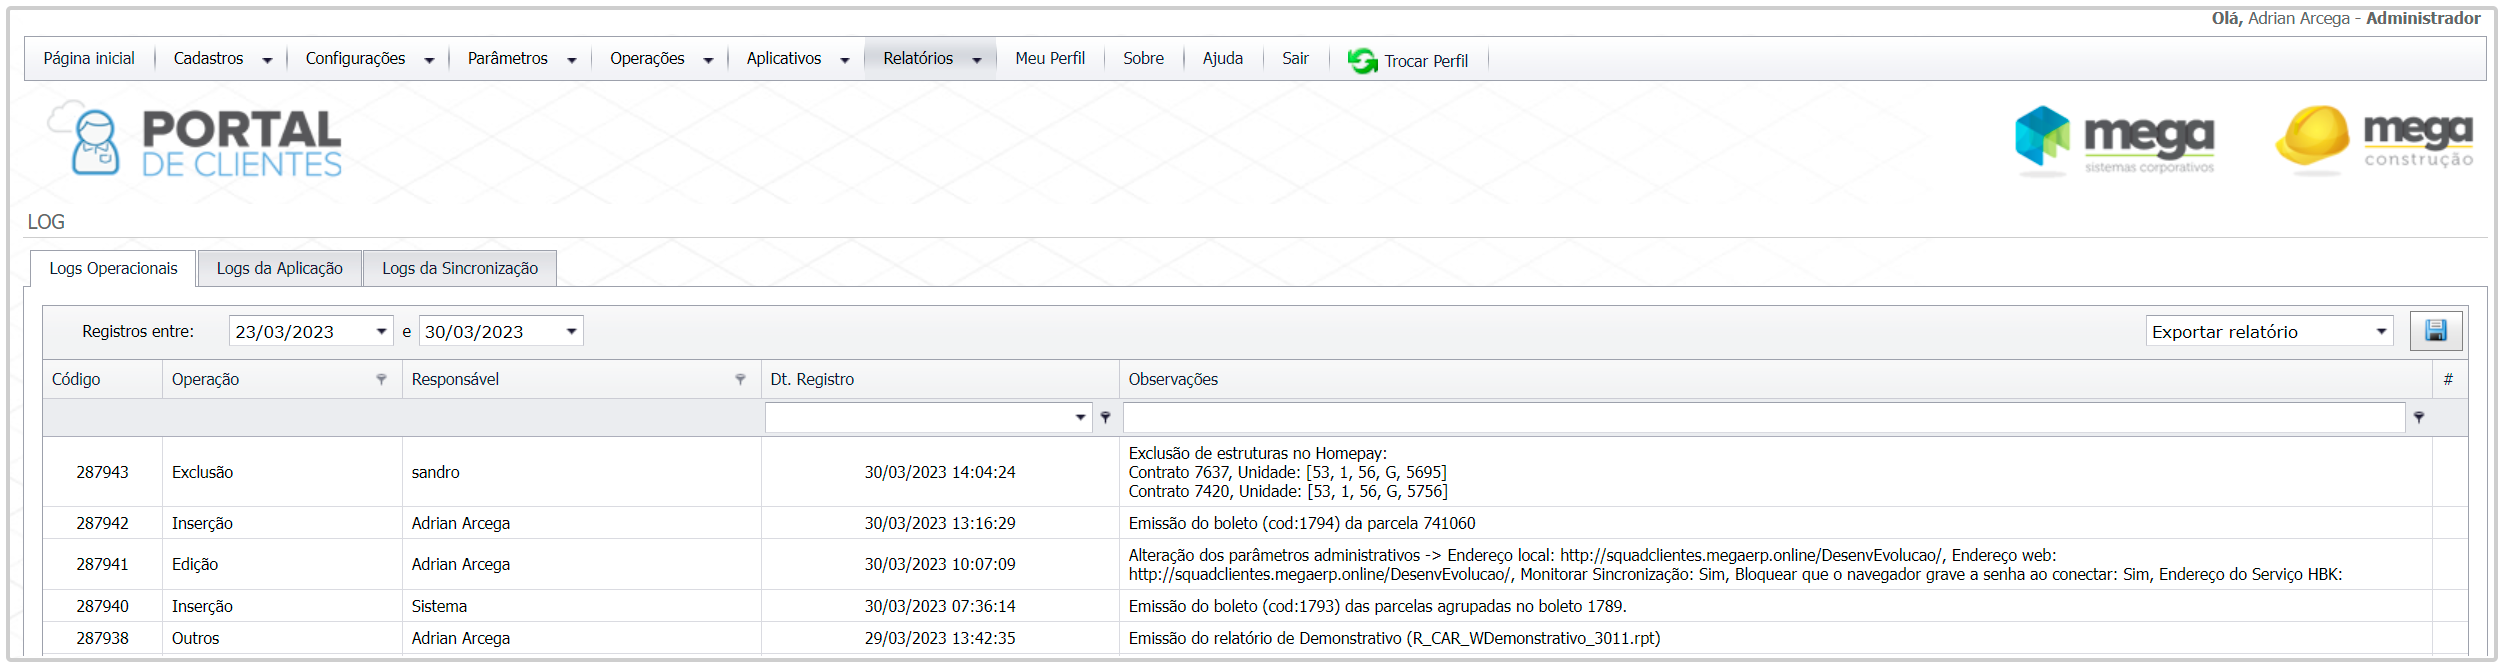This screenshot has height=668, width=2504.
Task: Click the Mega Sistemas Corporativos logo
Action: (2114, 140)
